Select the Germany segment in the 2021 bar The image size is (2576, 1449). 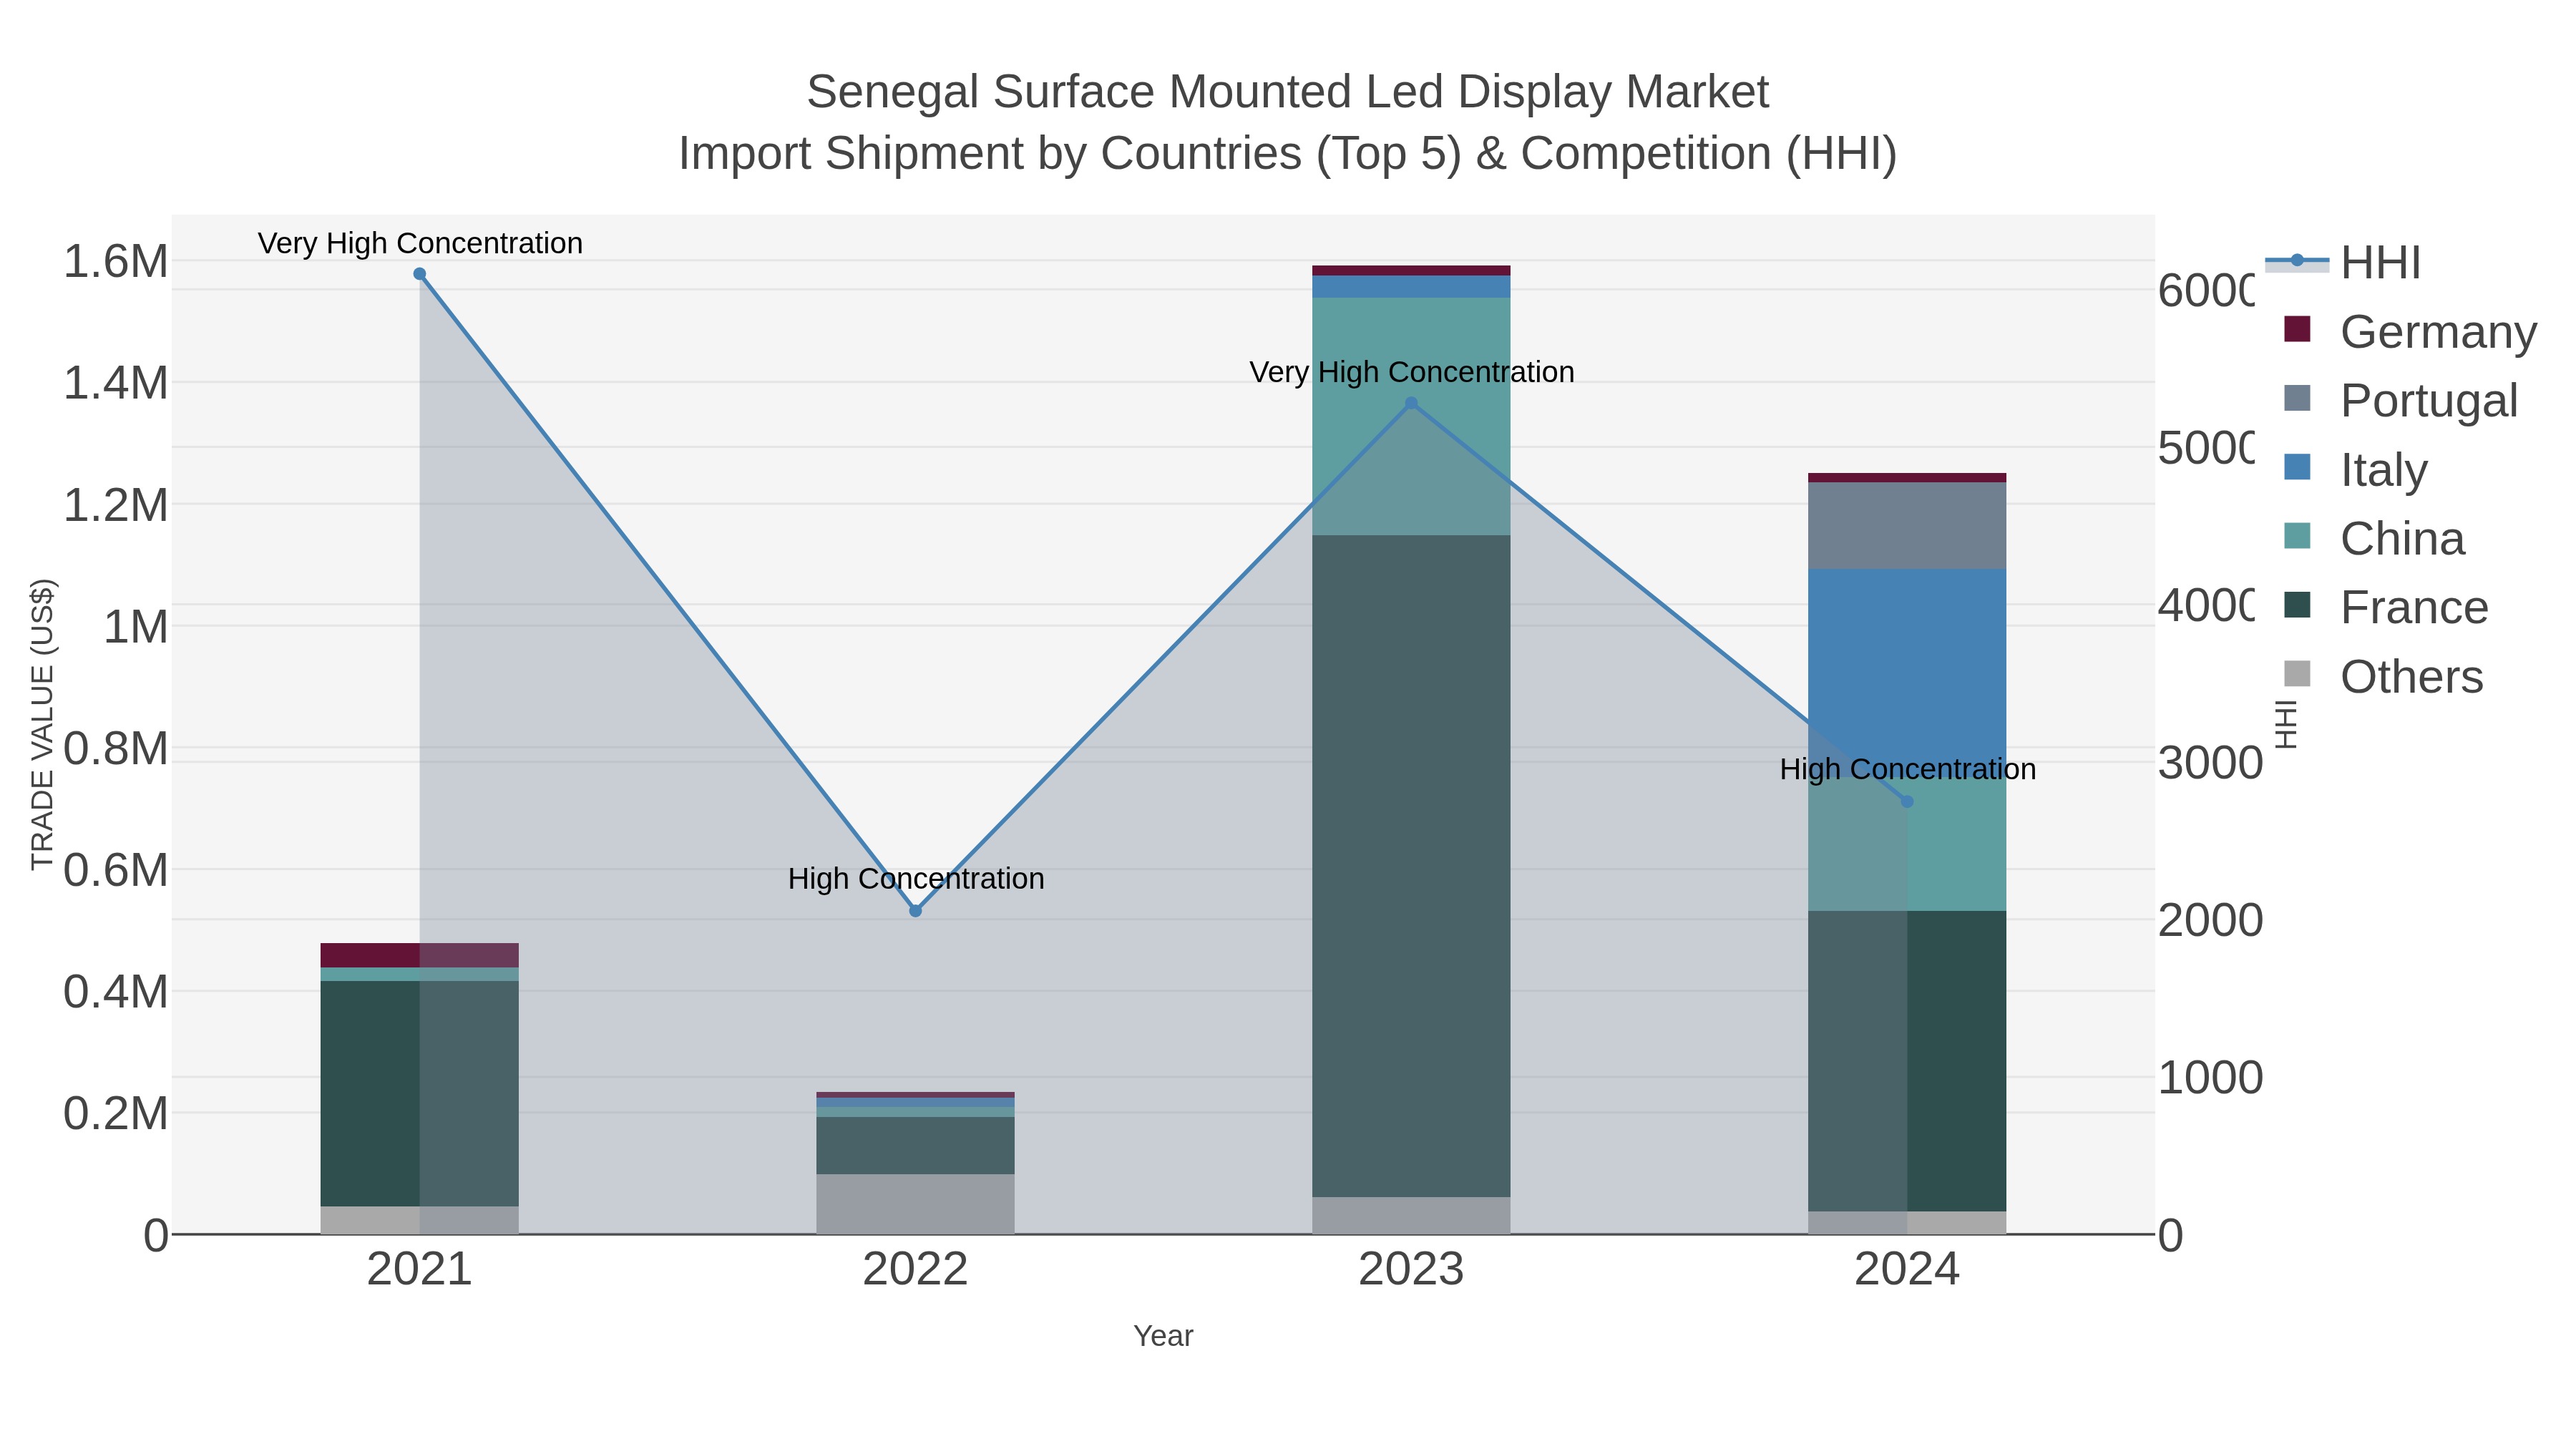420,955
